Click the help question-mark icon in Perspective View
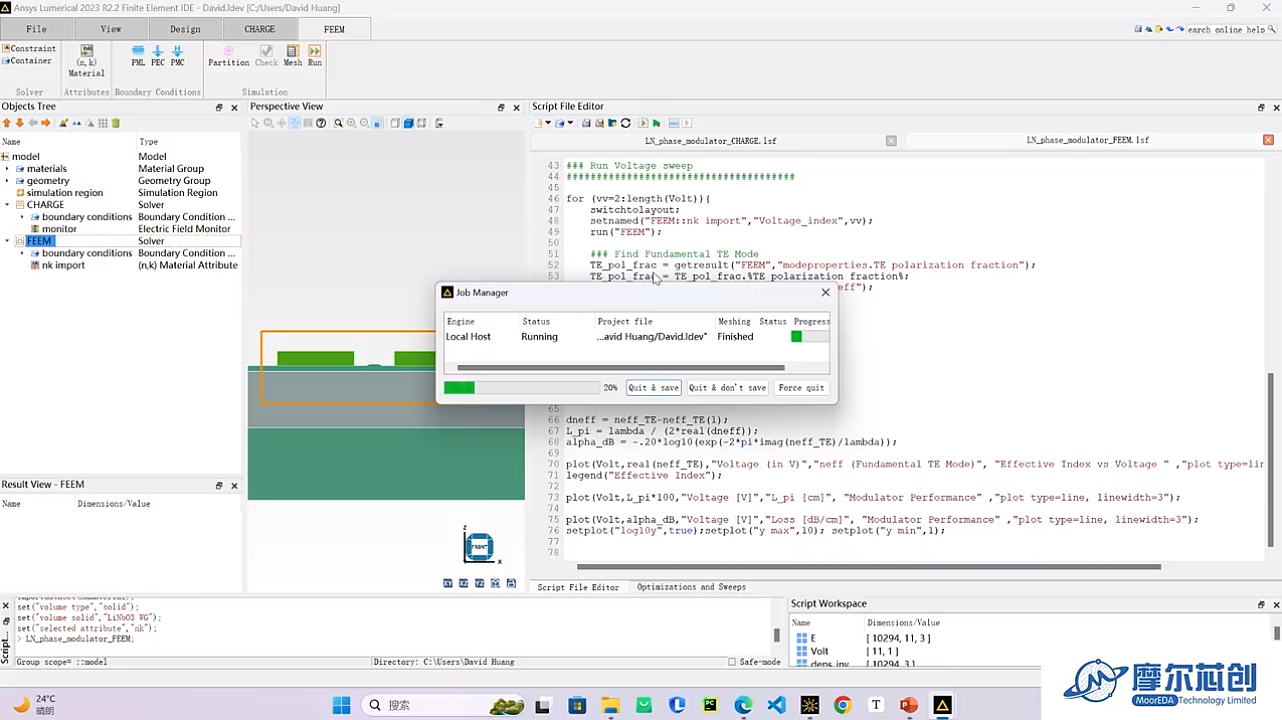The height and width of the screenshot is (720, 1282). pos(321,123)
